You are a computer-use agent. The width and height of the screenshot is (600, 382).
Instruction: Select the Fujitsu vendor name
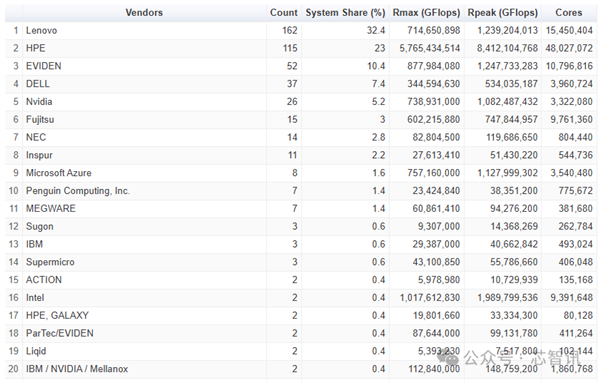click(40, 119)
